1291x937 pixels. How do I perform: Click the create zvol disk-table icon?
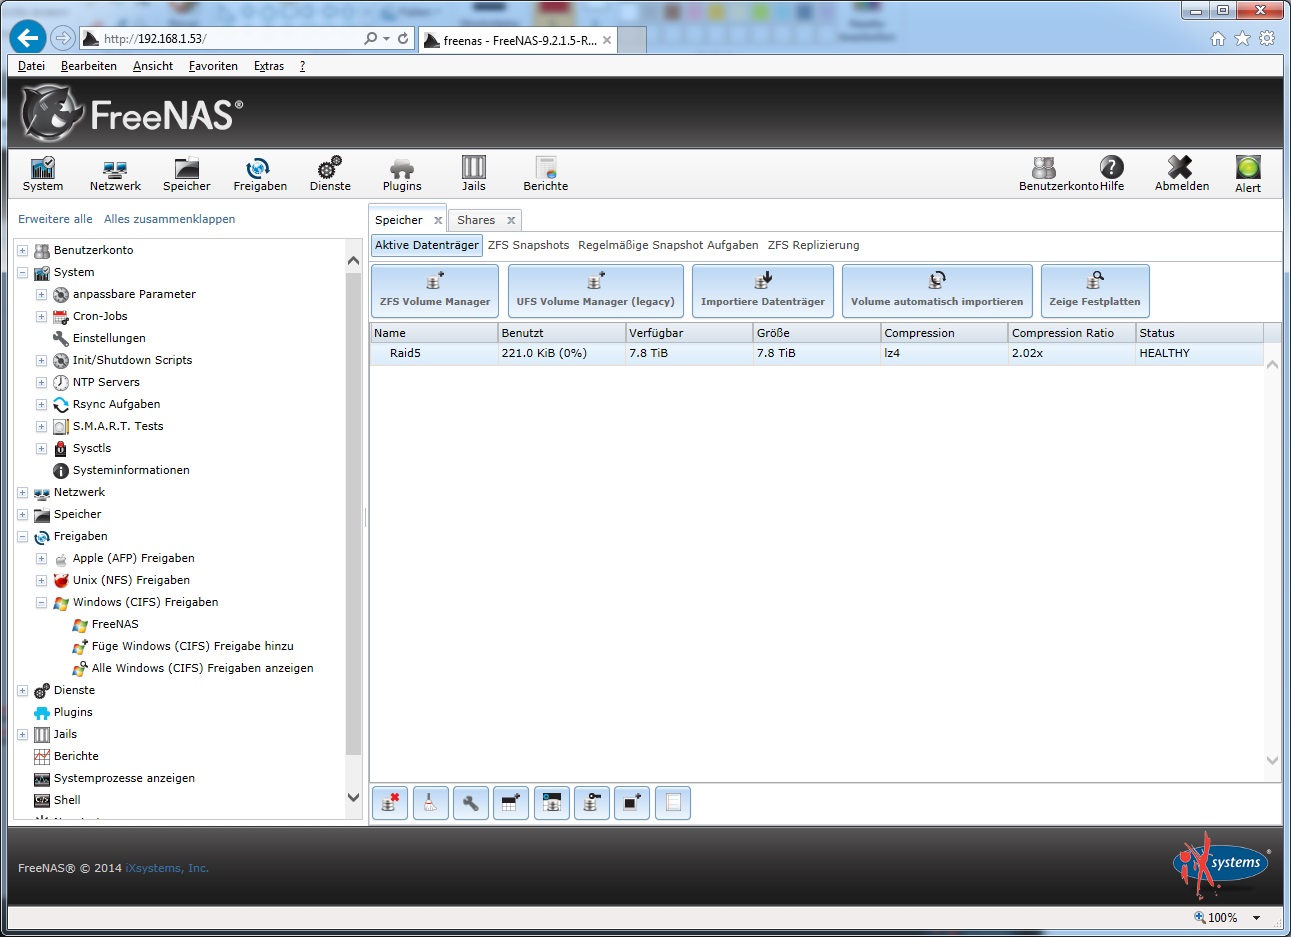(x=551, y=803)
